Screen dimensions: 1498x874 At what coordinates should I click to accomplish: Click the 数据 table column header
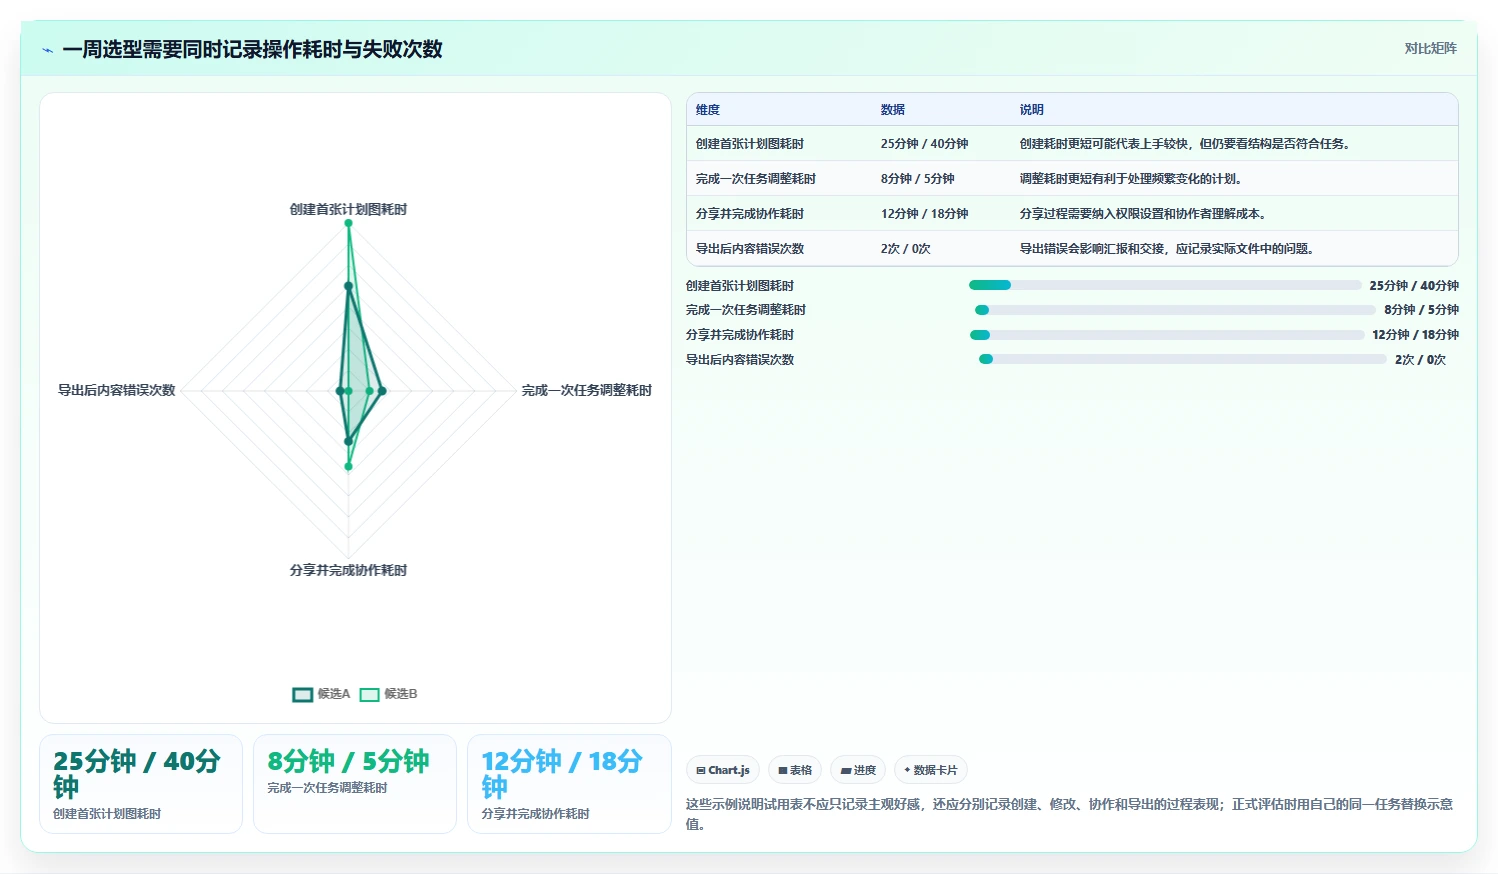coord(893,110)
